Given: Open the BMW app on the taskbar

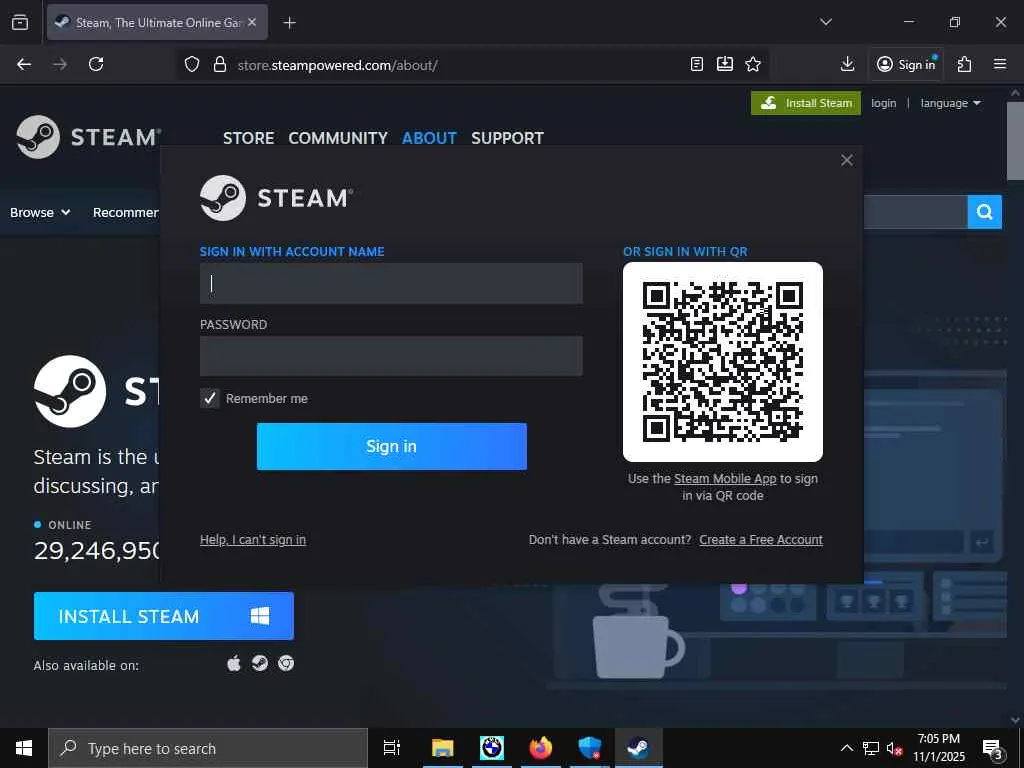Looking at the screenshot, I should click(x=492, y=748).
